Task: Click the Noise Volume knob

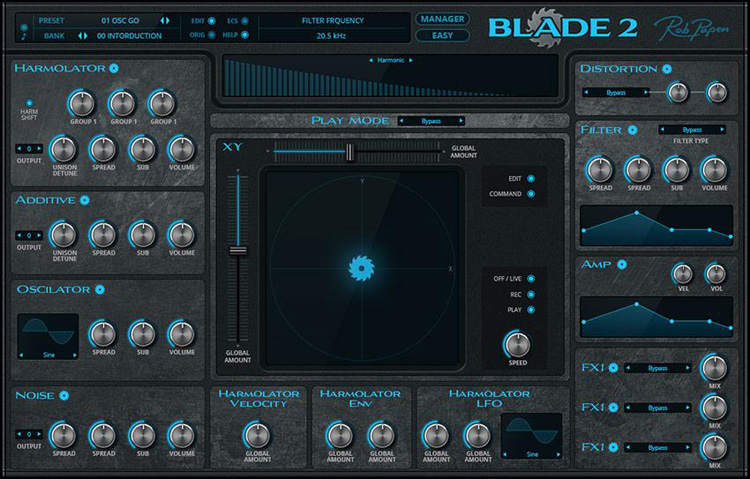Action: (x=182, y=435)
